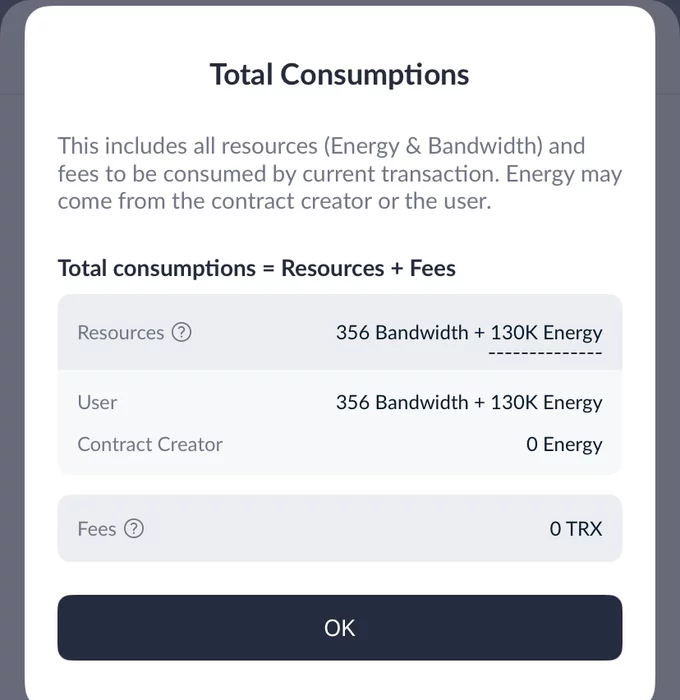Click the dimmed backdrop left of the dialog
The image size is (680, 700).
pyautogui.click(x=11, y=350)
